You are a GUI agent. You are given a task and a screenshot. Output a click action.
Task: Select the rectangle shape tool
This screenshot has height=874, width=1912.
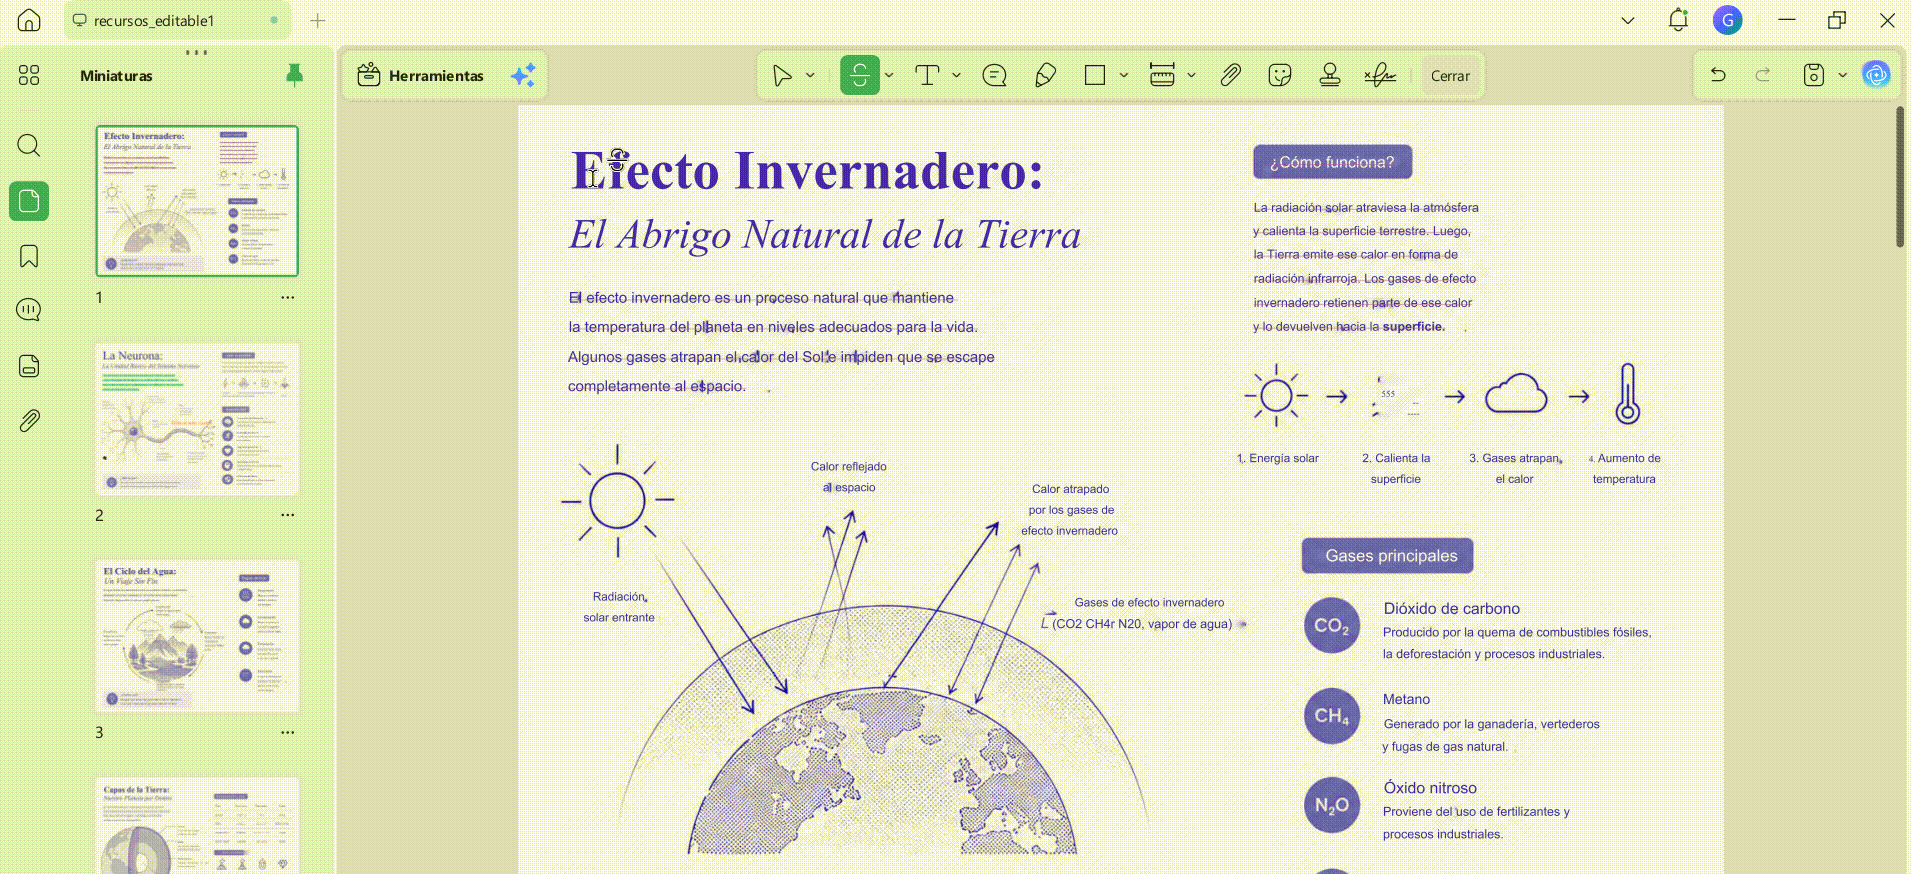1095,75
